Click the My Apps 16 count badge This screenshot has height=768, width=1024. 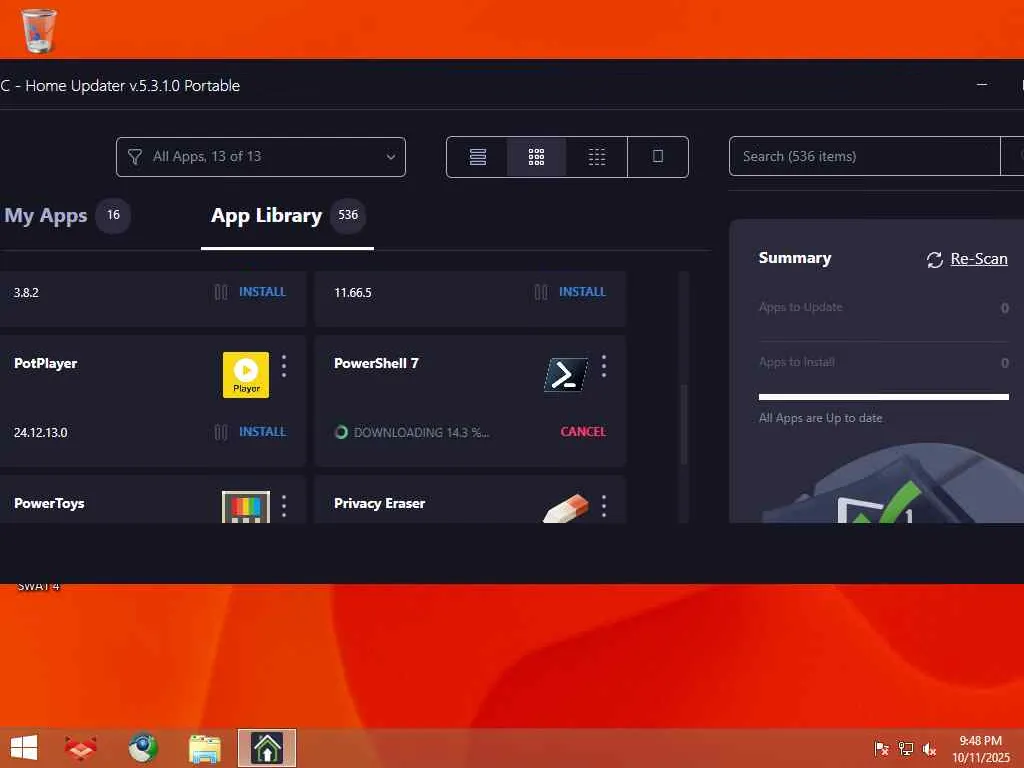tap(113, 215)
